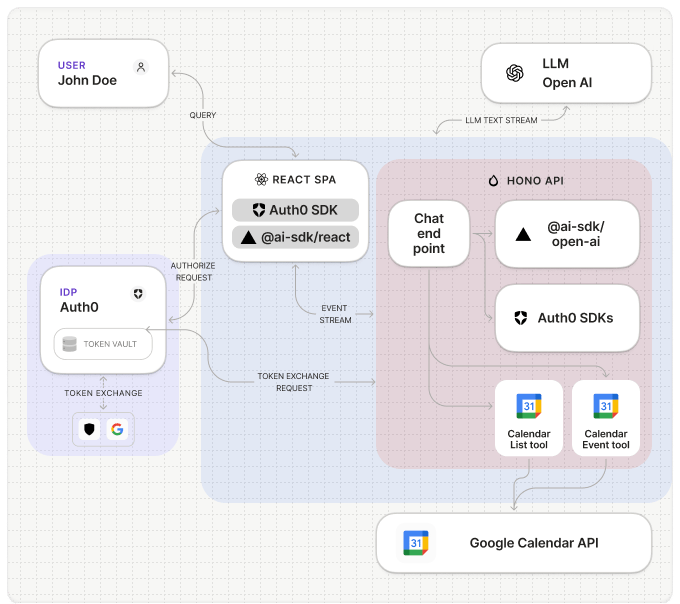
Task: Select the @ai-sdk/react row
Action: point(295,237)
